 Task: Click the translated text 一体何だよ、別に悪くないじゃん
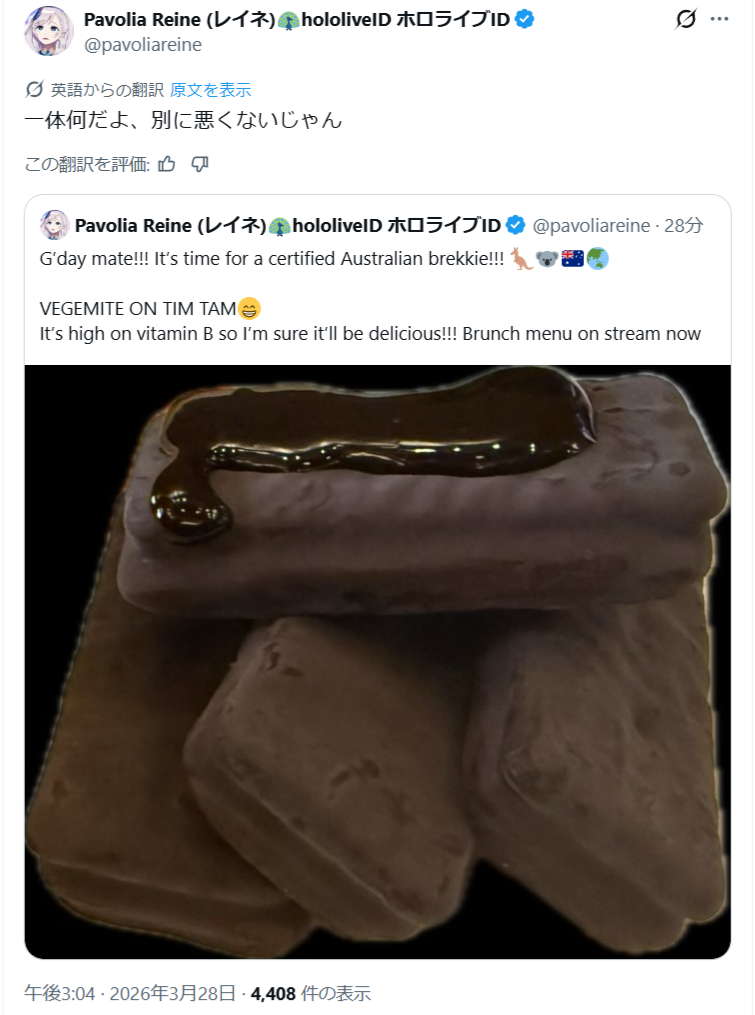click(184, 121)
